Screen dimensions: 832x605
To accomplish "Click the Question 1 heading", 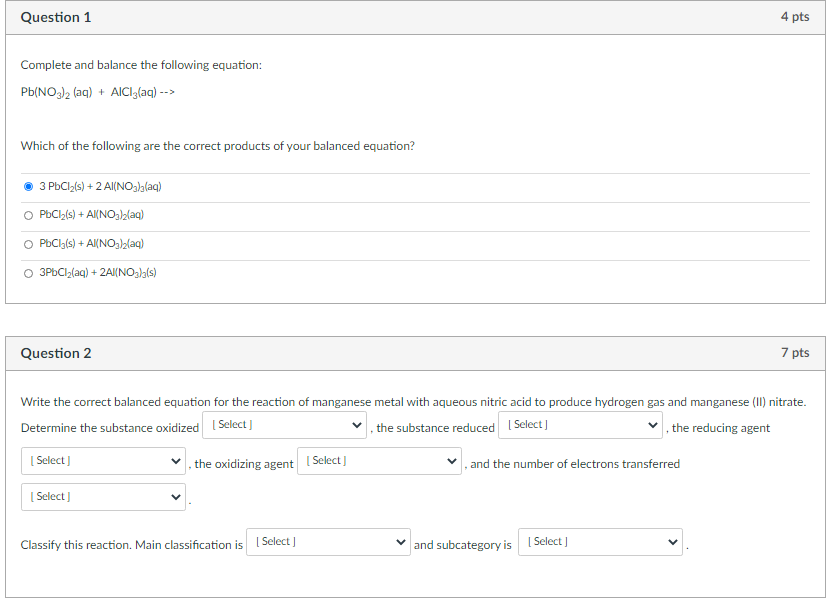I will coord(56,18).
